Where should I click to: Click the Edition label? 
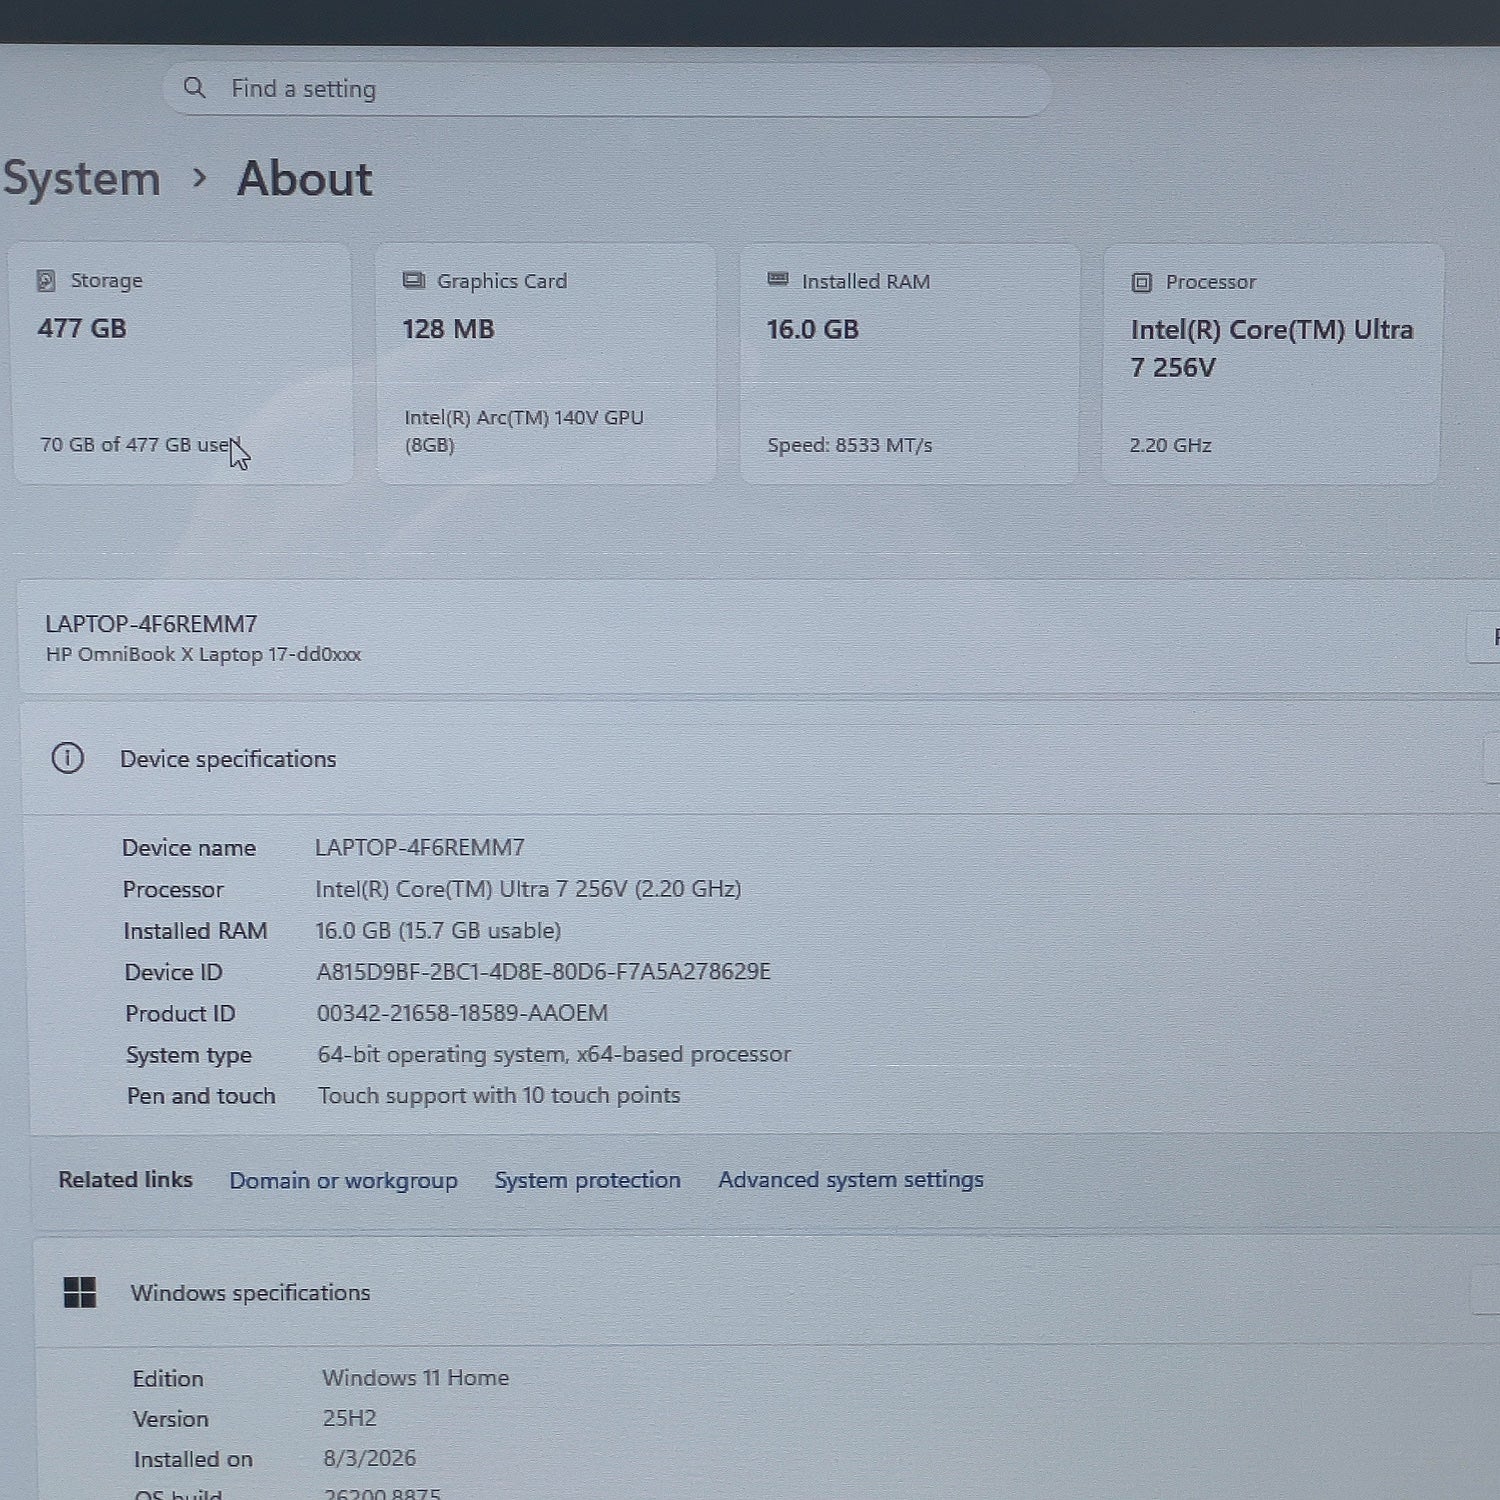[x=168, y=1379]
